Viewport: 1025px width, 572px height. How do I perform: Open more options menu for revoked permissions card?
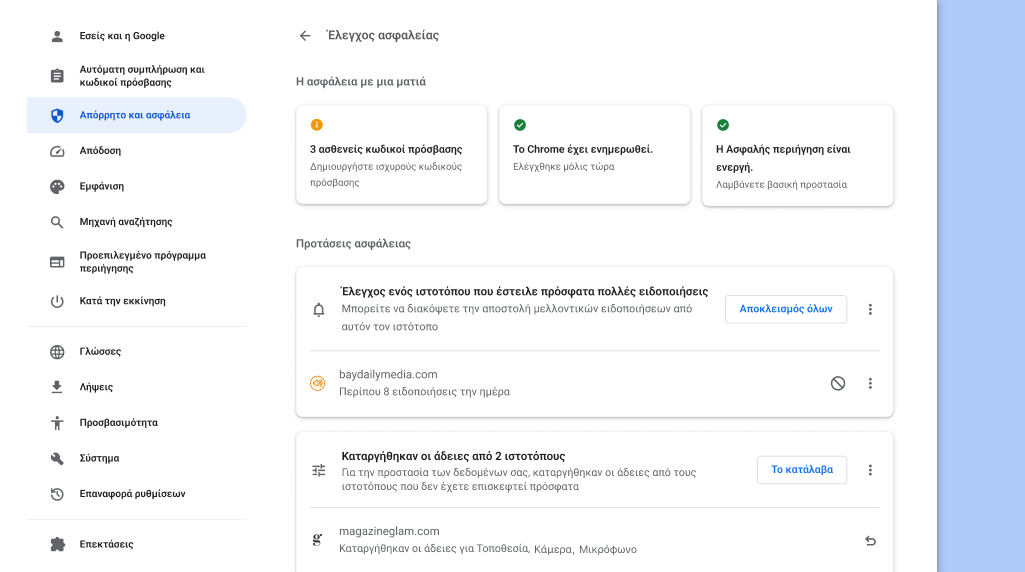tap(870, 470)
